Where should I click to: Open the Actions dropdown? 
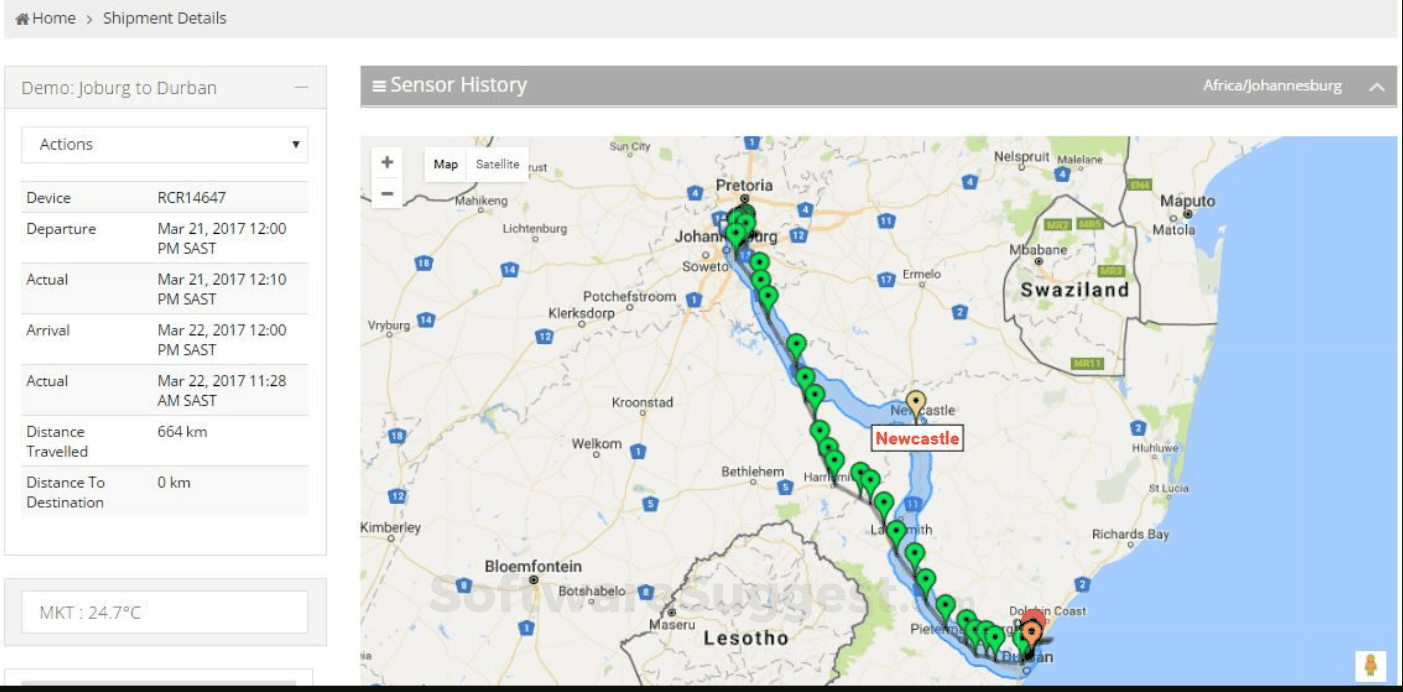click(164, 143)
